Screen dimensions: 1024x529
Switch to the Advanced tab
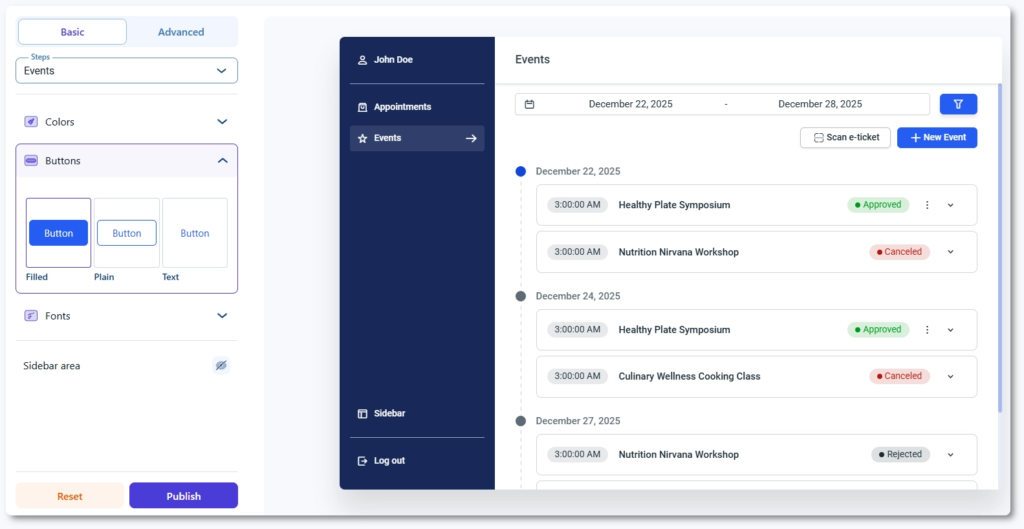(x=181, y=32)
